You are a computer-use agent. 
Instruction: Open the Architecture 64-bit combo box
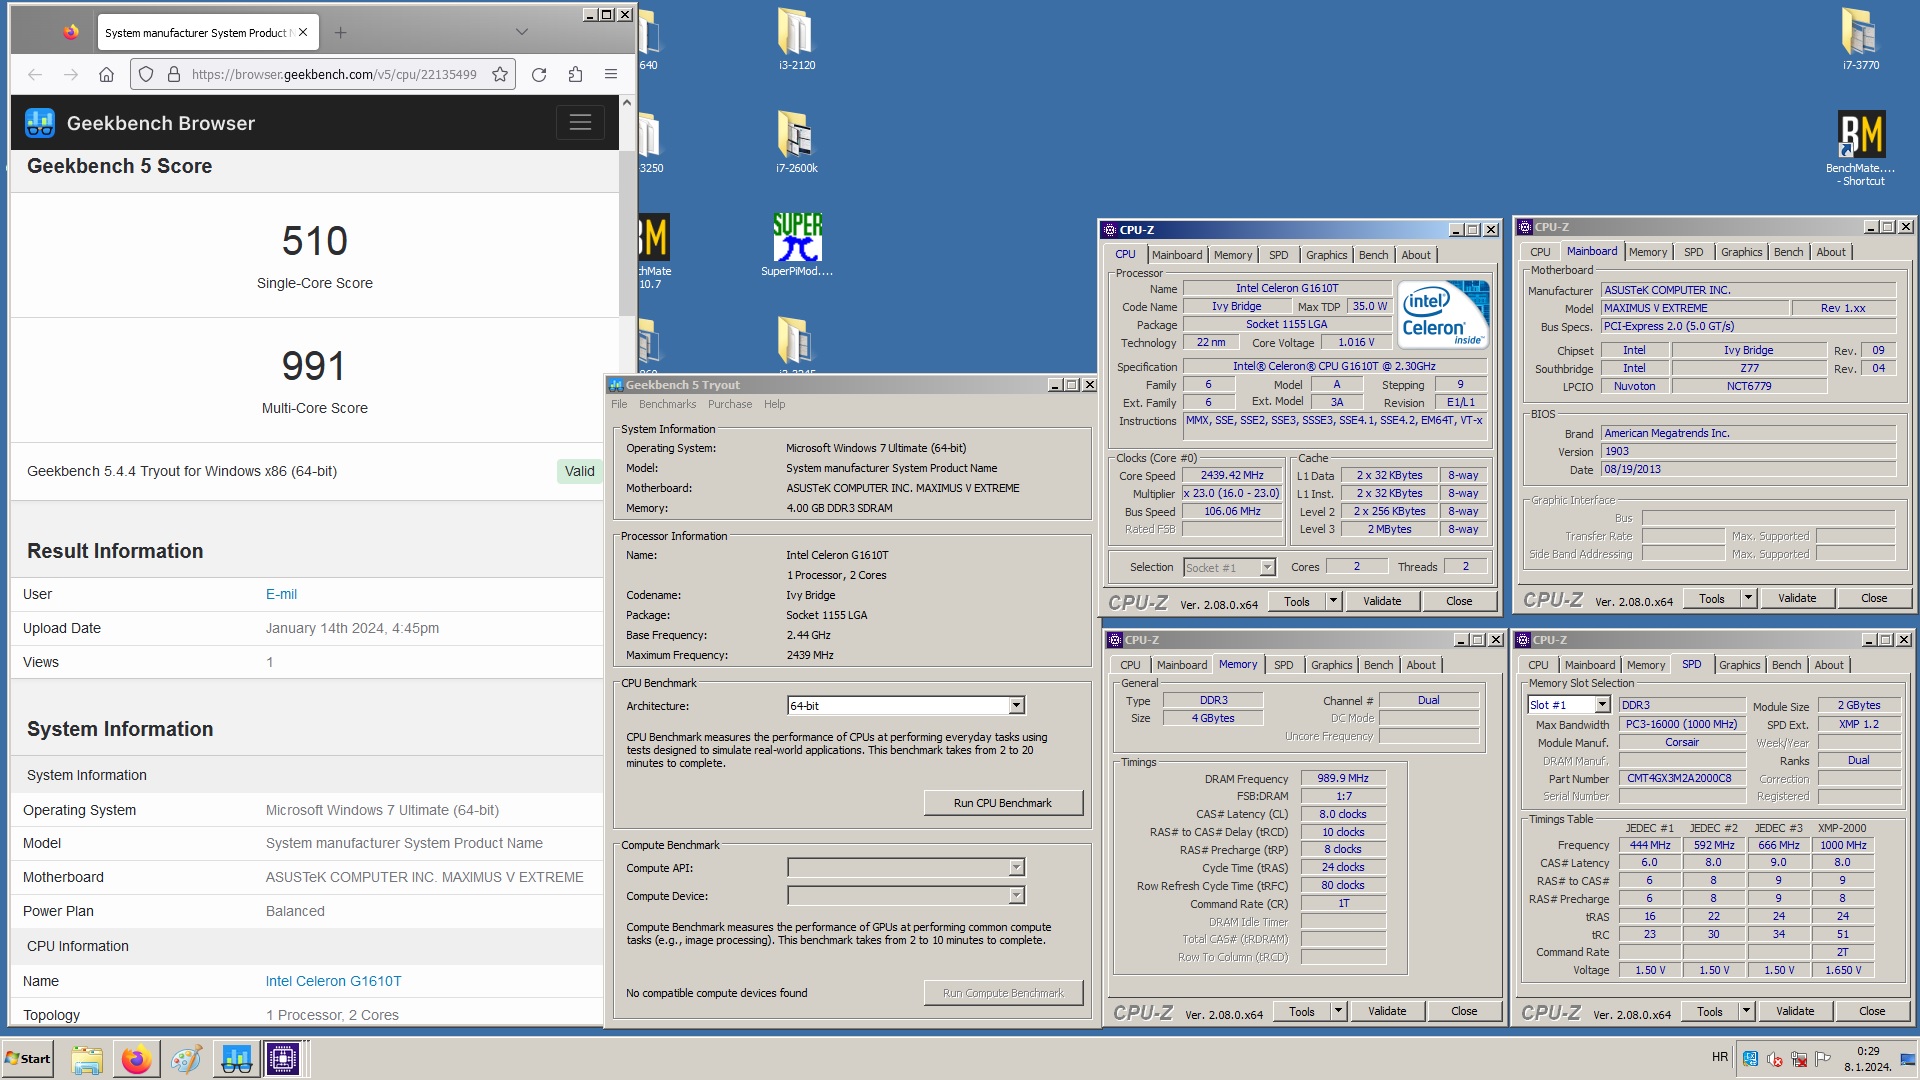pos(906,706)
